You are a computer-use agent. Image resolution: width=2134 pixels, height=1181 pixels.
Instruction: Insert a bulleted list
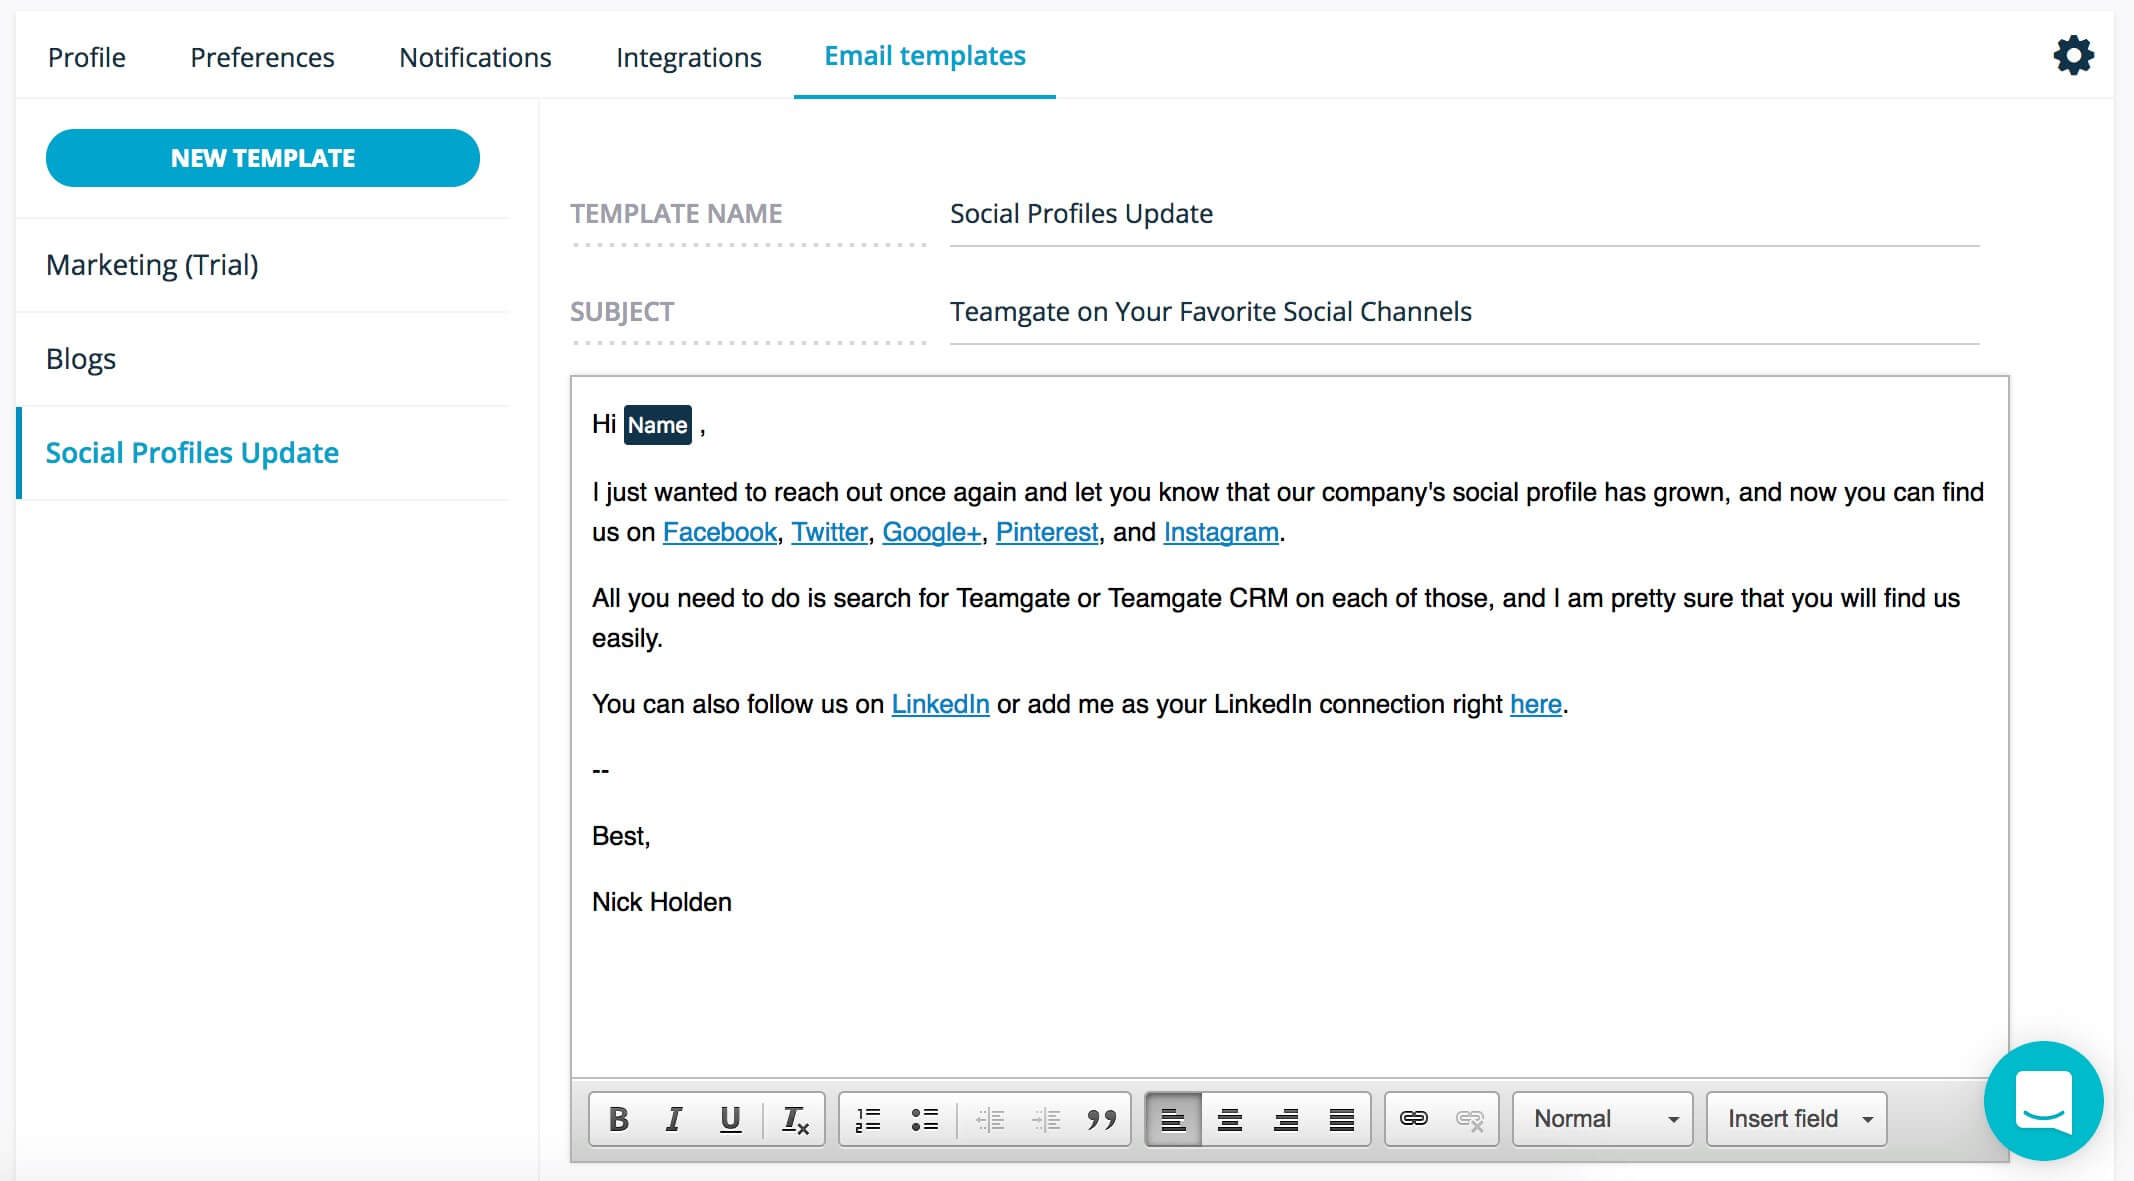coord(924,1119)
